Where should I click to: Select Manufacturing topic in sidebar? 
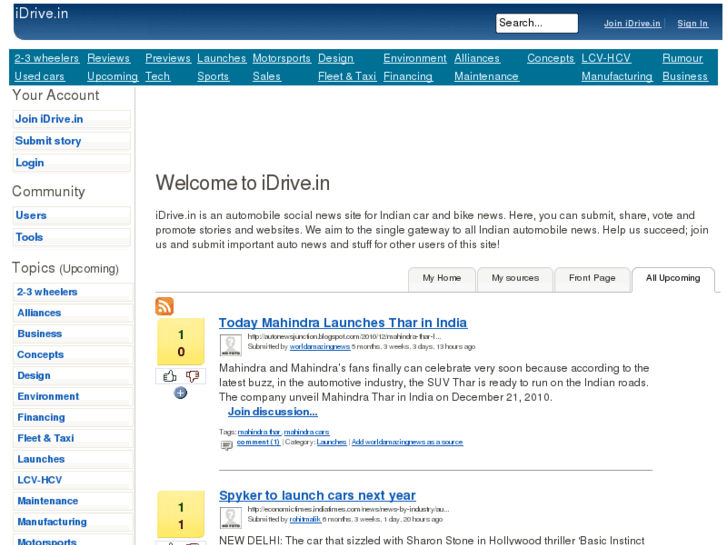[x=73, y=522]
